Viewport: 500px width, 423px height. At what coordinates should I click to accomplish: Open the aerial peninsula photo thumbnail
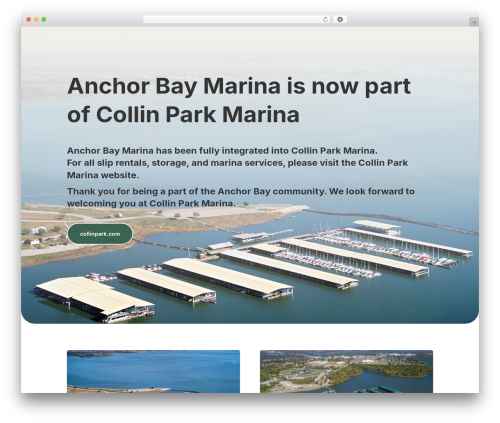click(x=346, y=371)
